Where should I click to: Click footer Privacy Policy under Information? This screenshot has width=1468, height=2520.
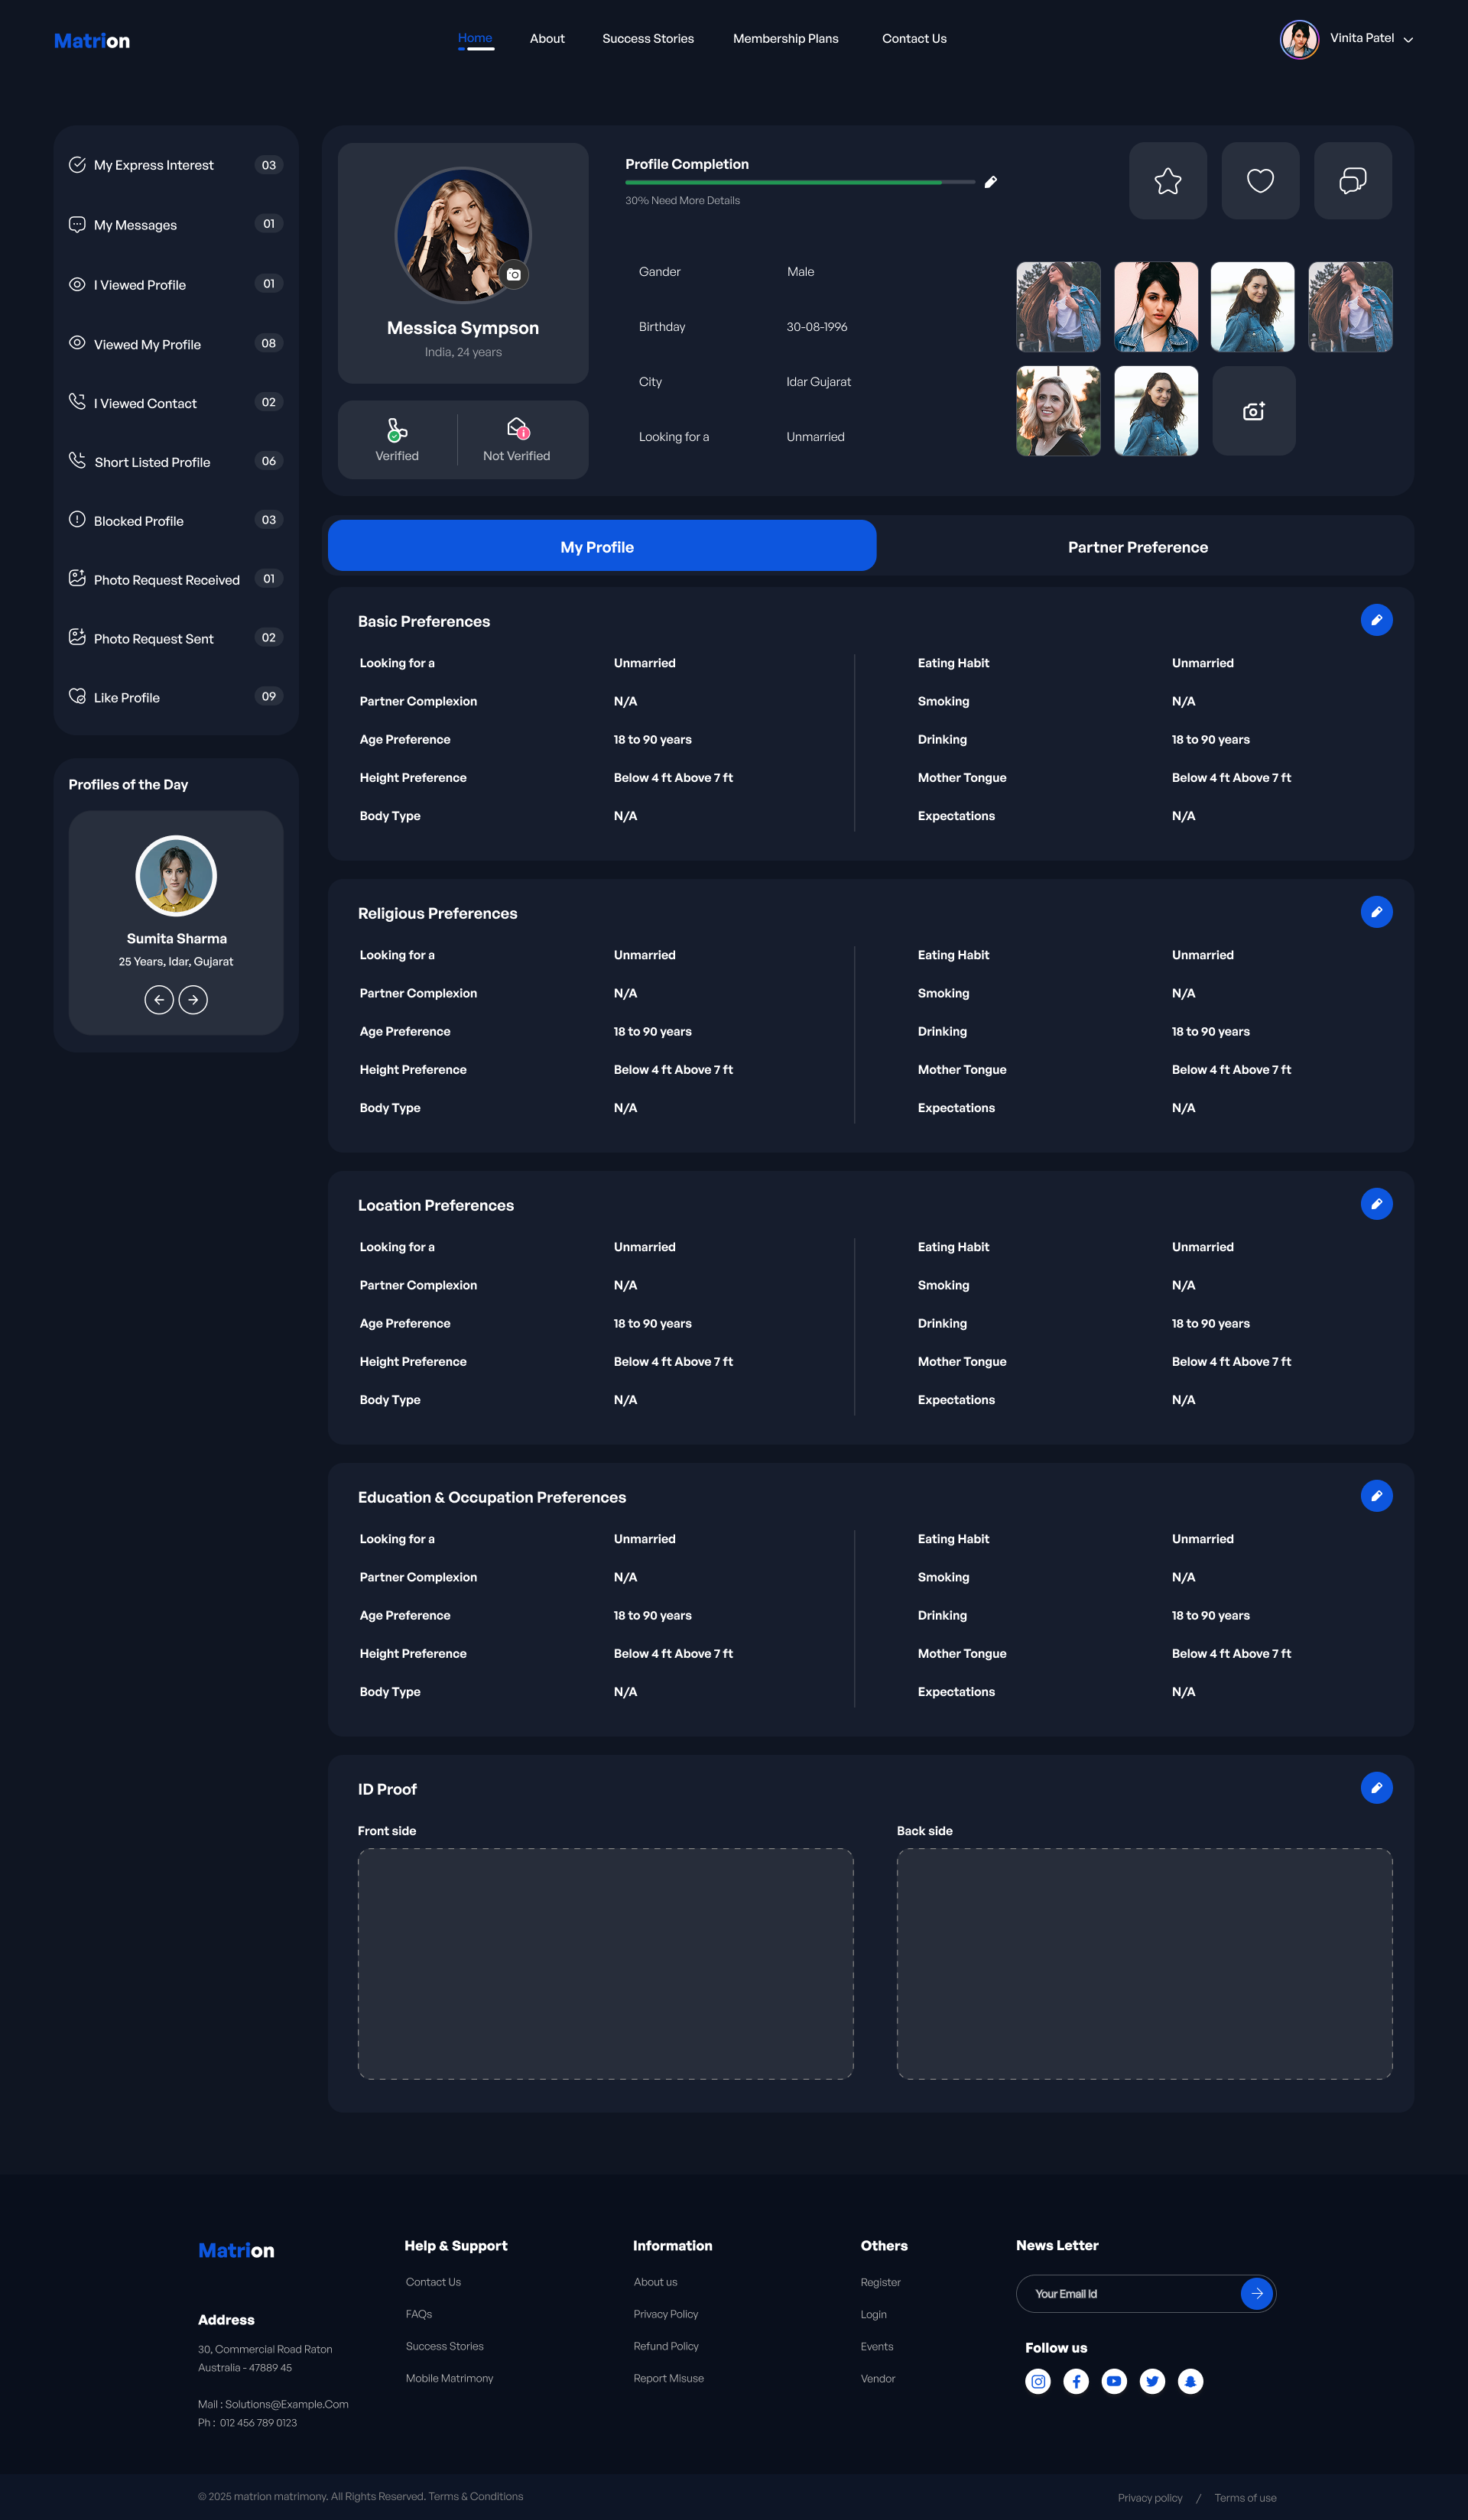(666, 2314)
